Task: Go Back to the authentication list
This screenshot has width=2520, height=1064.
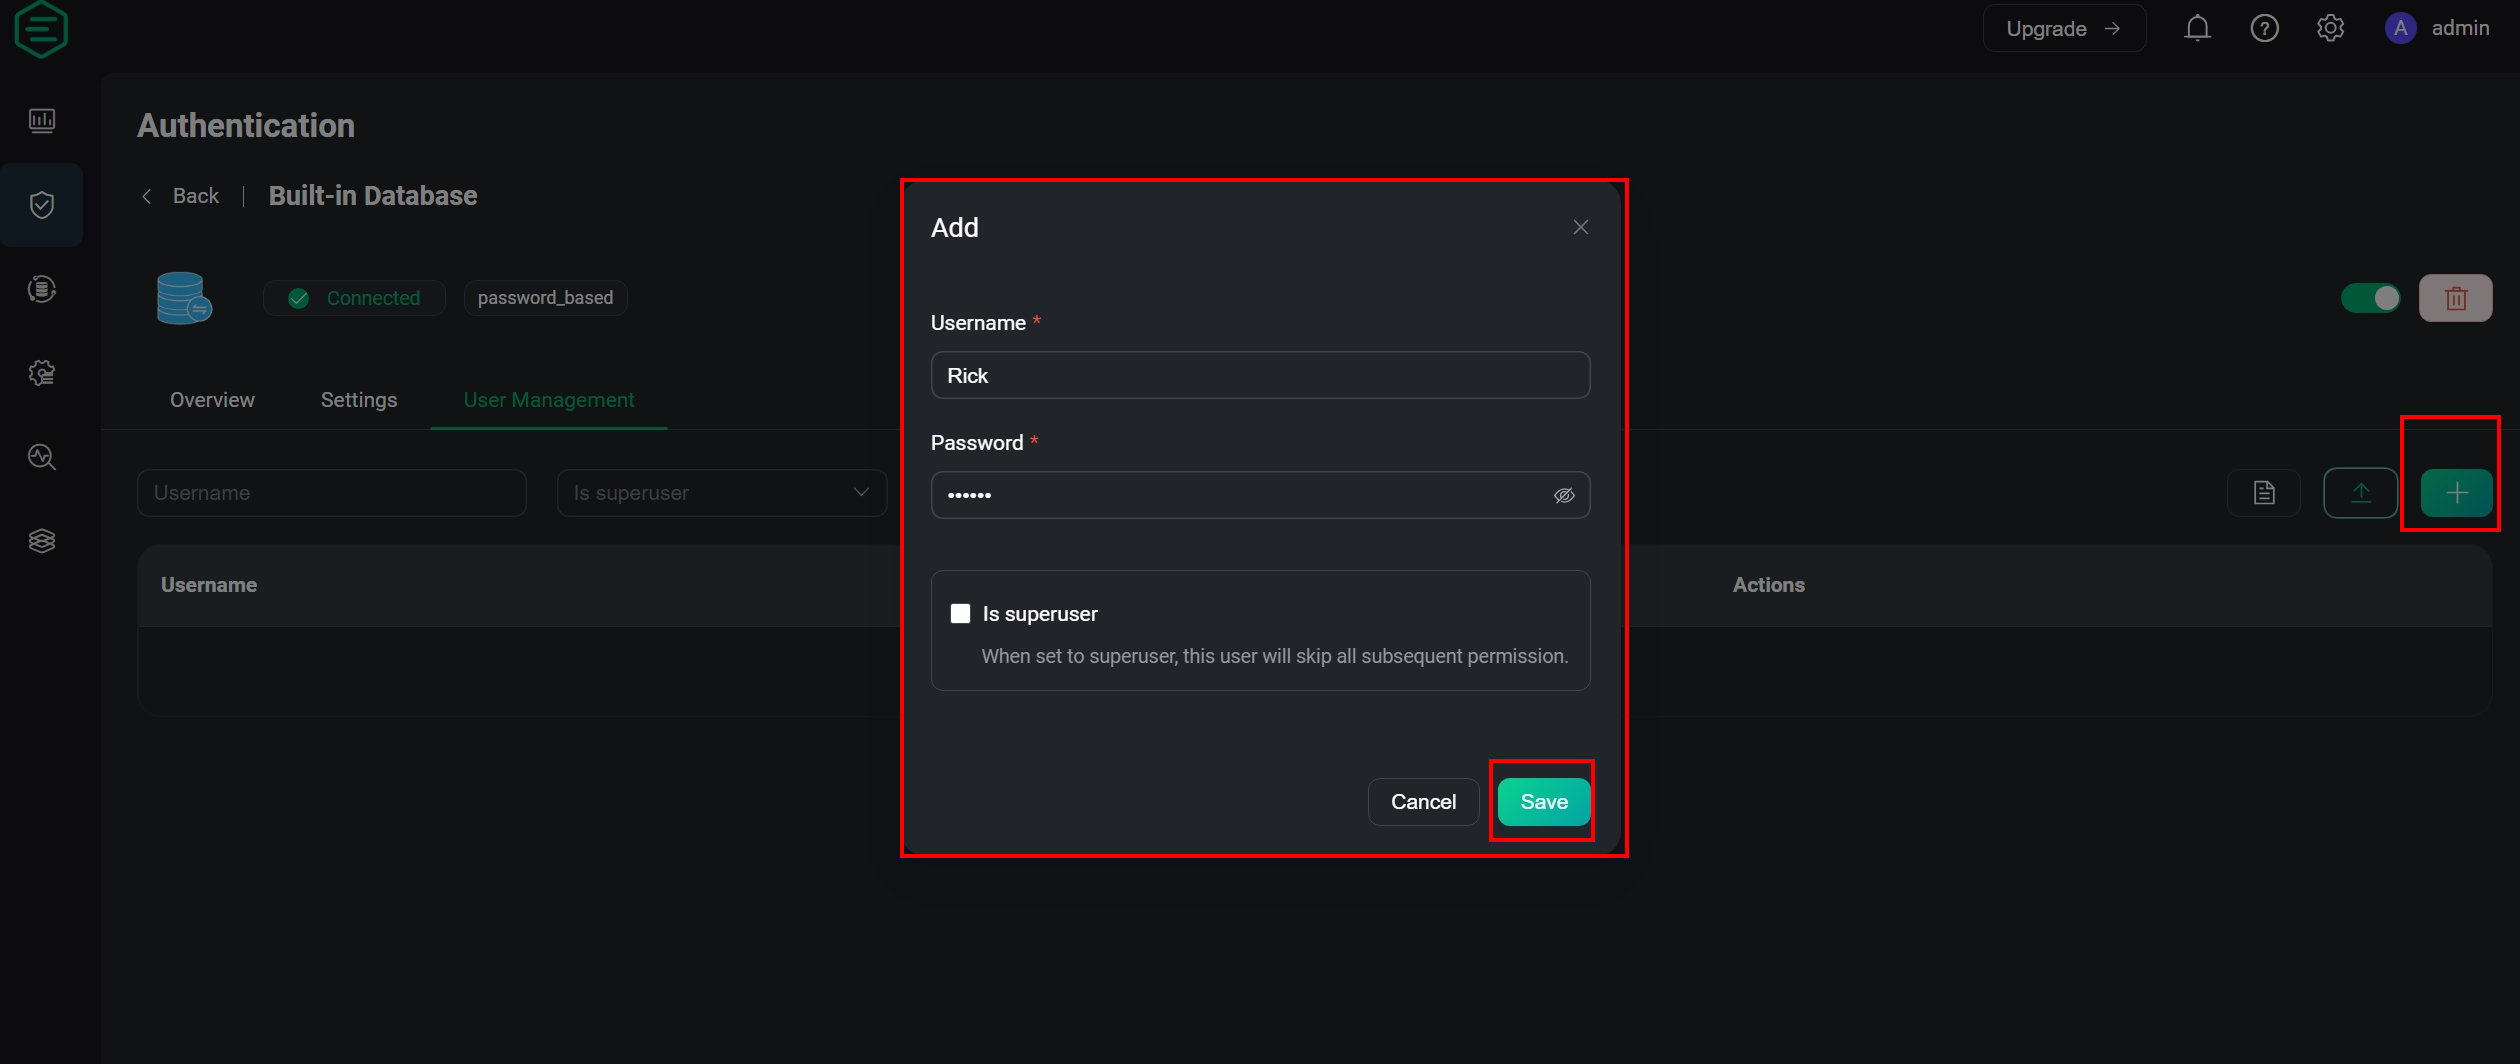Action: [181, 196]
